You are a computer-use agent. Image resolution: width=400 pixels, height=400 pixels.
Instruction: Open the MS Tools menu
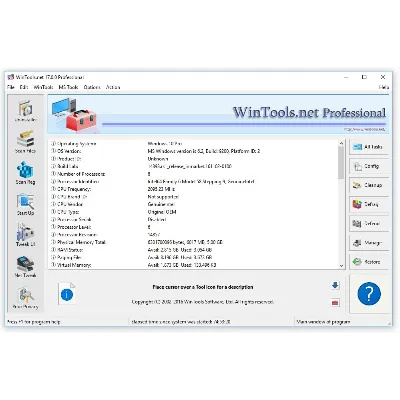[68, 87]
